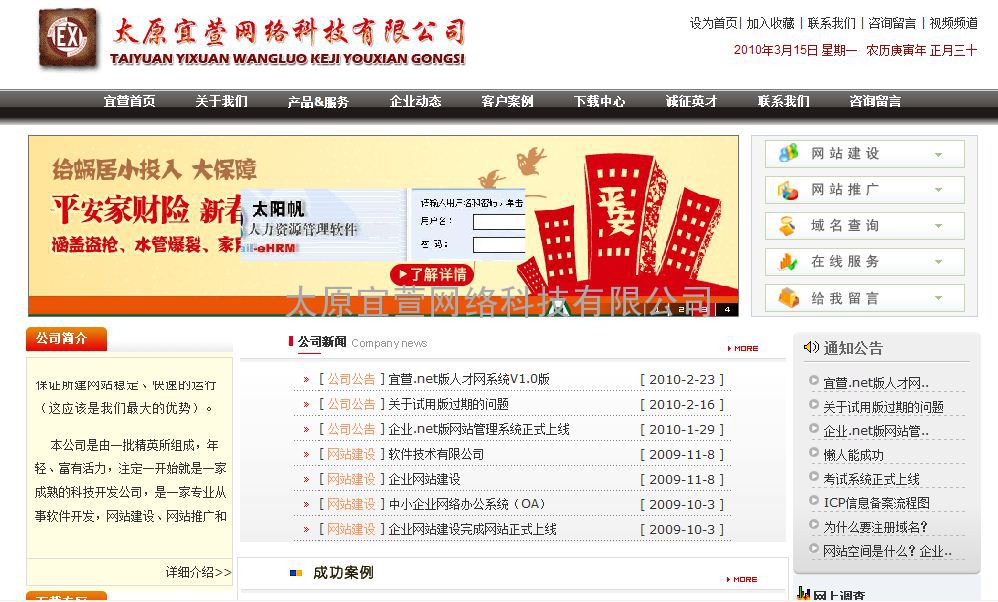Click 详细介绍>> in company intro
998x602 pixels.
click(x=198, y=572)
